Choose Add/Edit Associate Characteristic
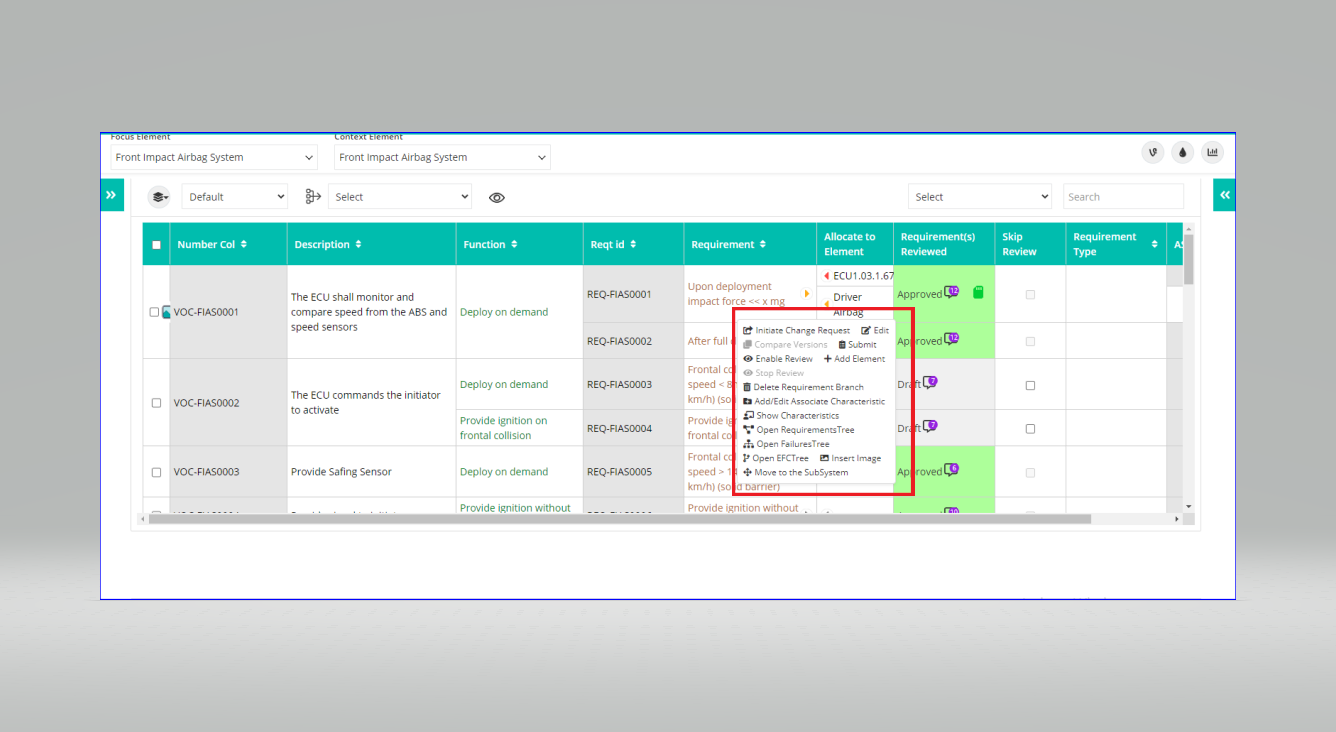1336x732 pixels. point(814,401)
